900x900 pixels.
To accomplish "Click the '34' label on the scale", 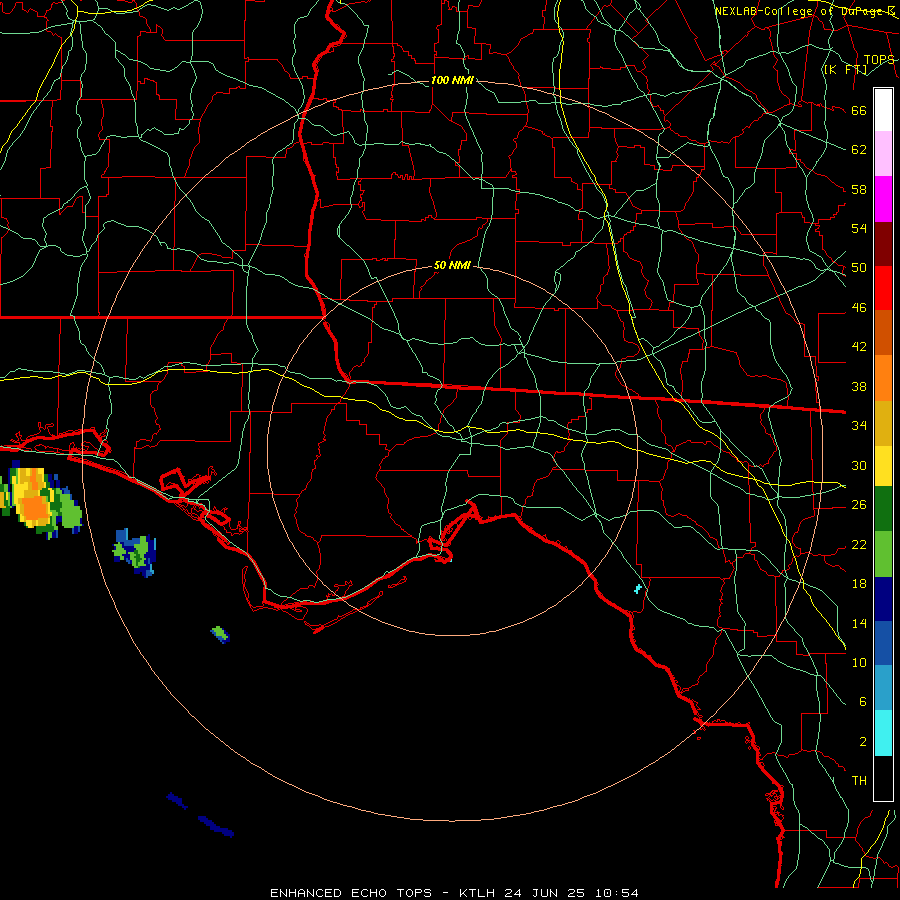I will [859, 426].
